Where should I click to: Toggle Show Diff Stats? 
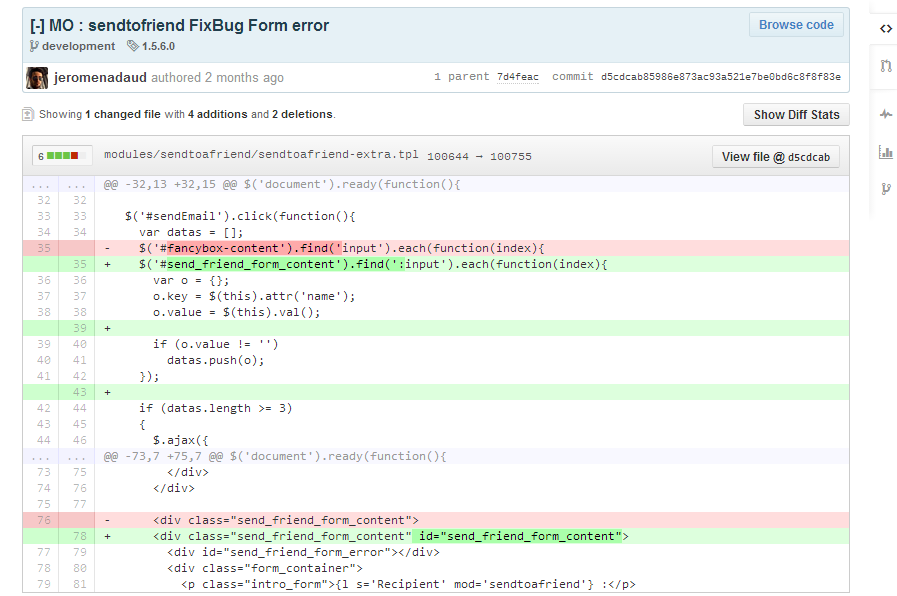point(795,115)
